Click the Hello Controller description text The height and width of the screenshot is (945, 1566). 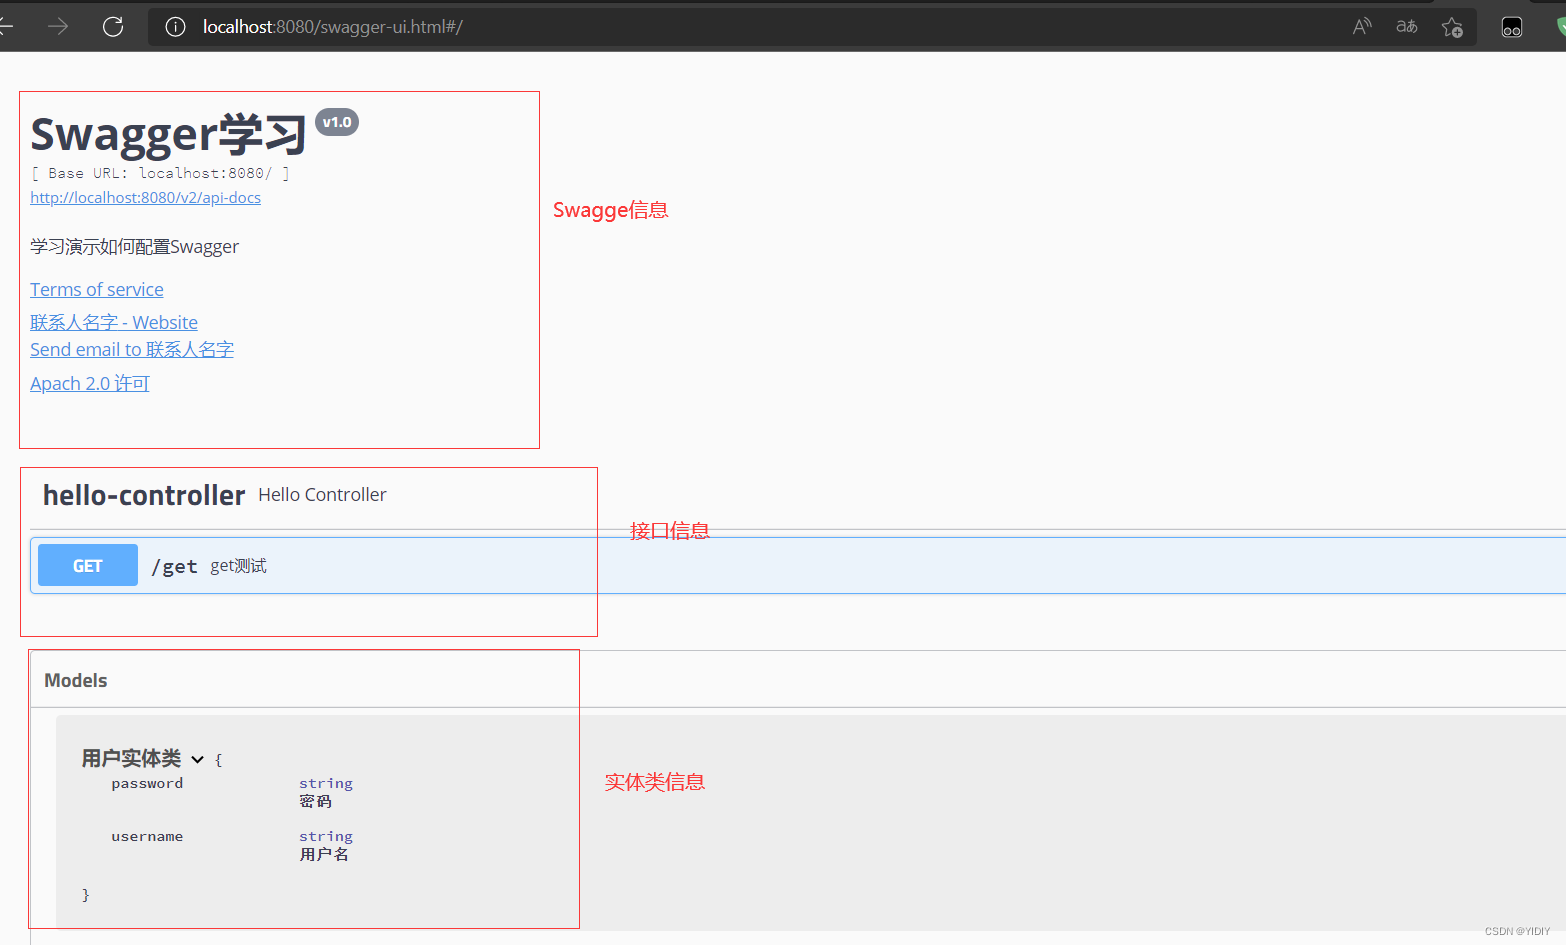(322, 495)
